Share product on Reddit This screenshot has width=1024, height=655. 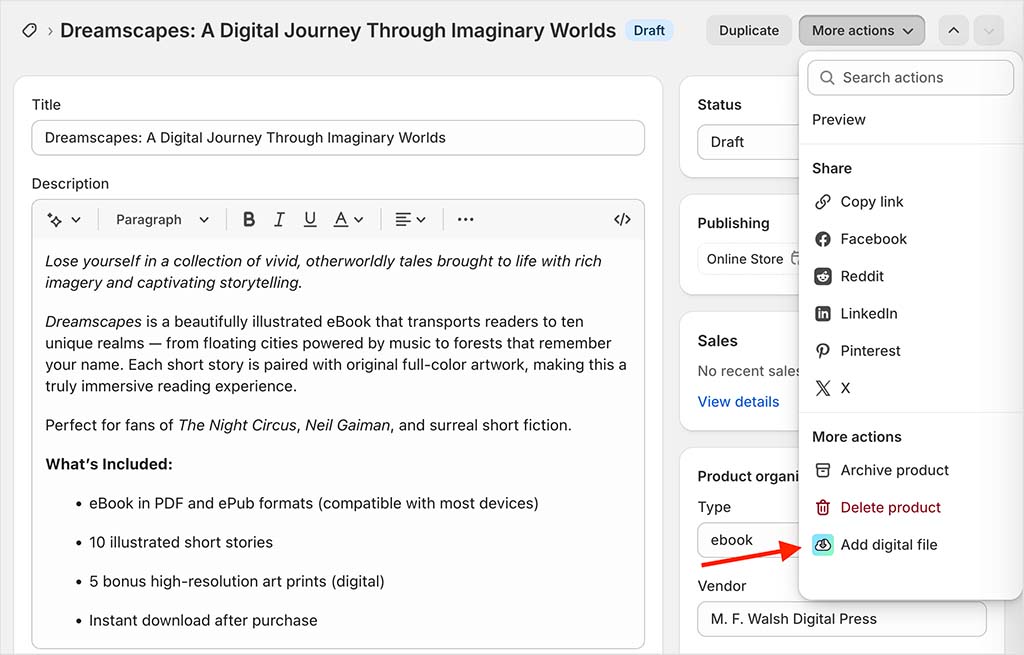[861, 276]
